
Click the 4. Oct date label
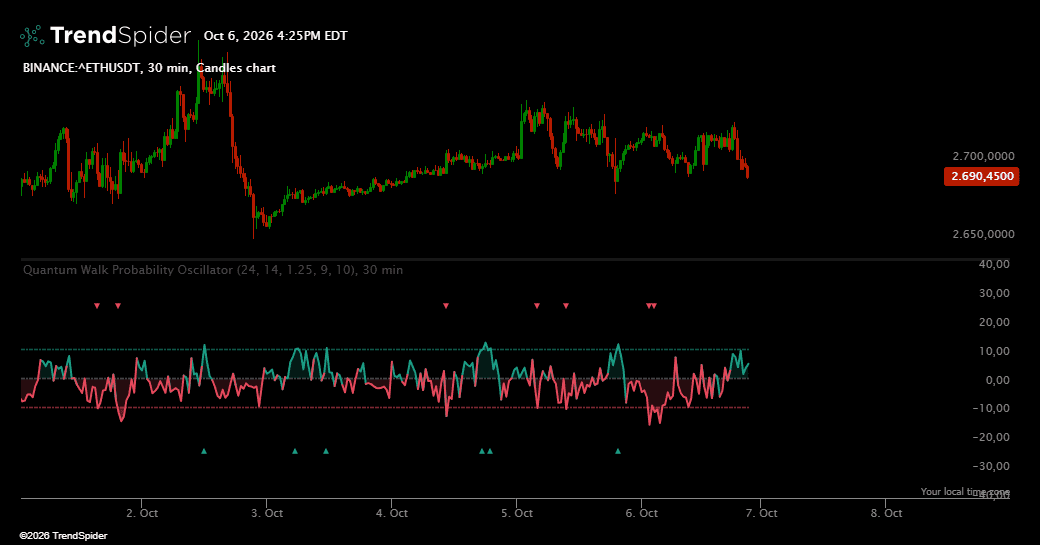click(x=392, y=513)
